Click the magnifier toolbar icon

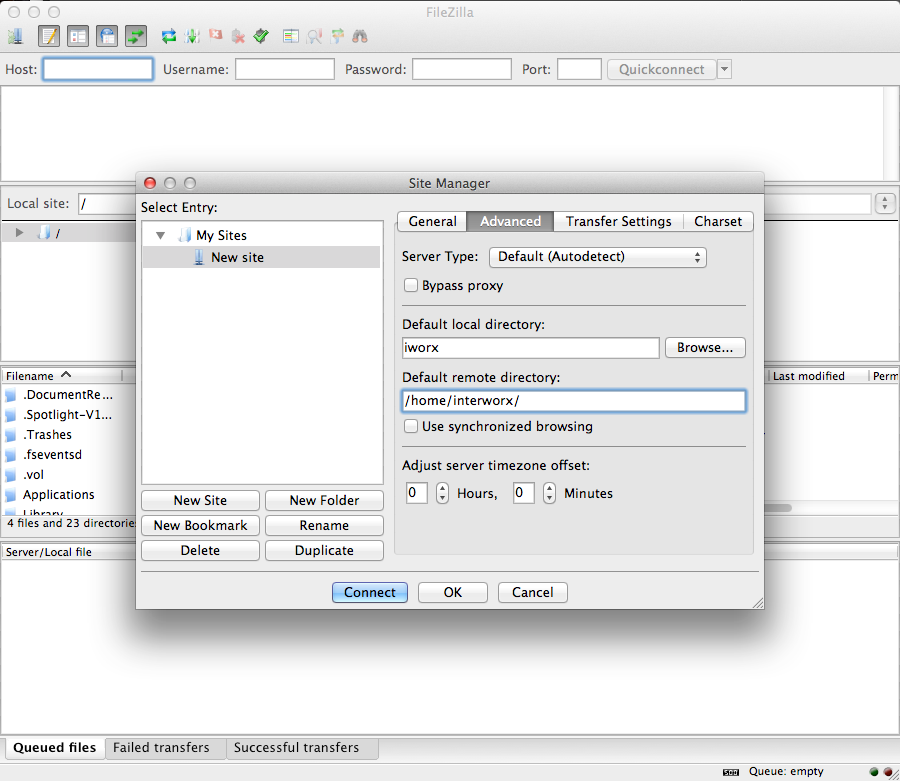pos(314,37)
